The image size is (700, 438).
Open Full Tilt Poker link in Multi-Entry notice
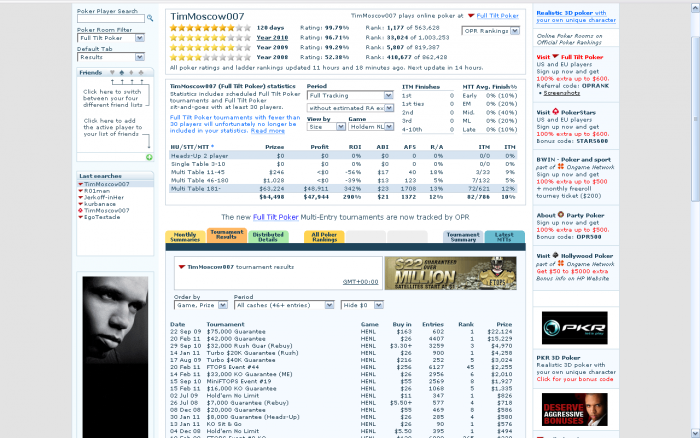pos(275,217)
